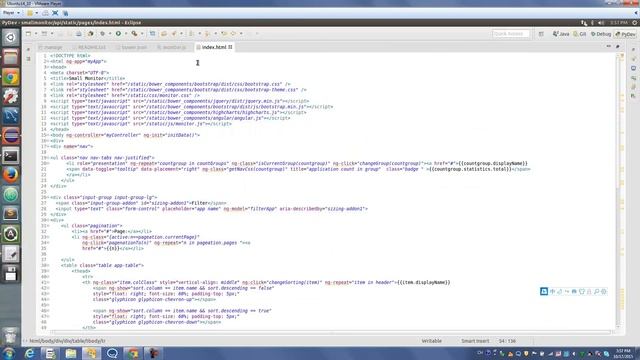Switch to the Java perspective
Image resolution: width=640 pixels, height=360 pixels.
(561, 34)
